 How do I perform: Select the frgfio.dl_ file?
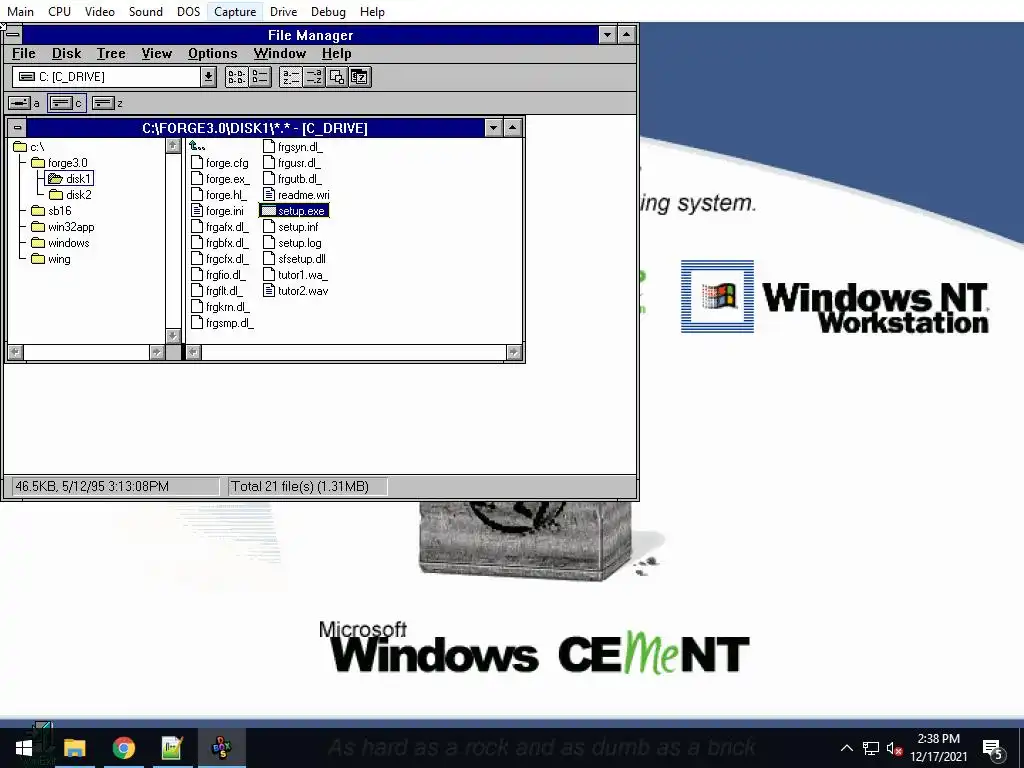[219, 275]
